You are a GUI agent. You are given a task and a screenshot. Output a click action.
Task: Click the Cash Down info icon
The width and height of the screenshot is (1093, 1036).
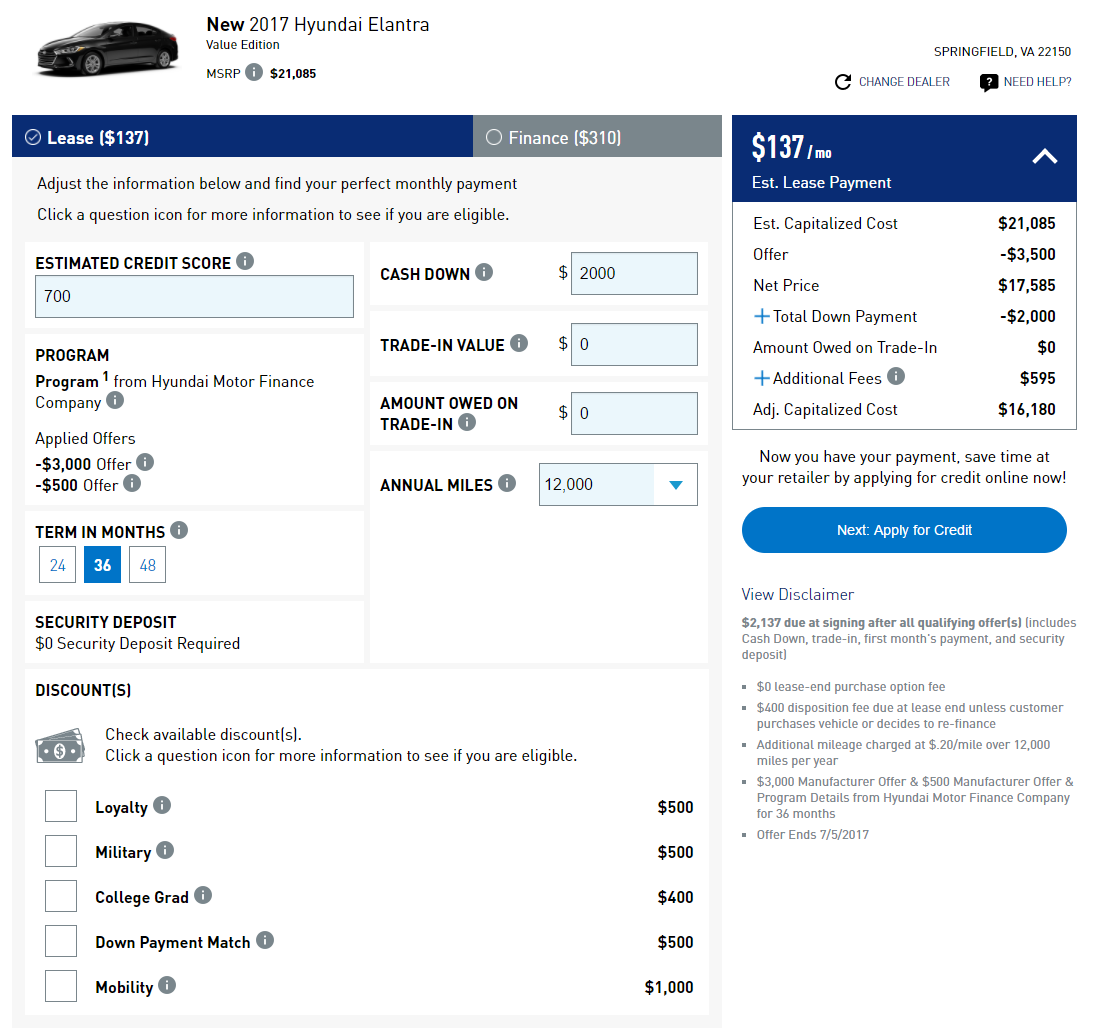pos(484,272)
